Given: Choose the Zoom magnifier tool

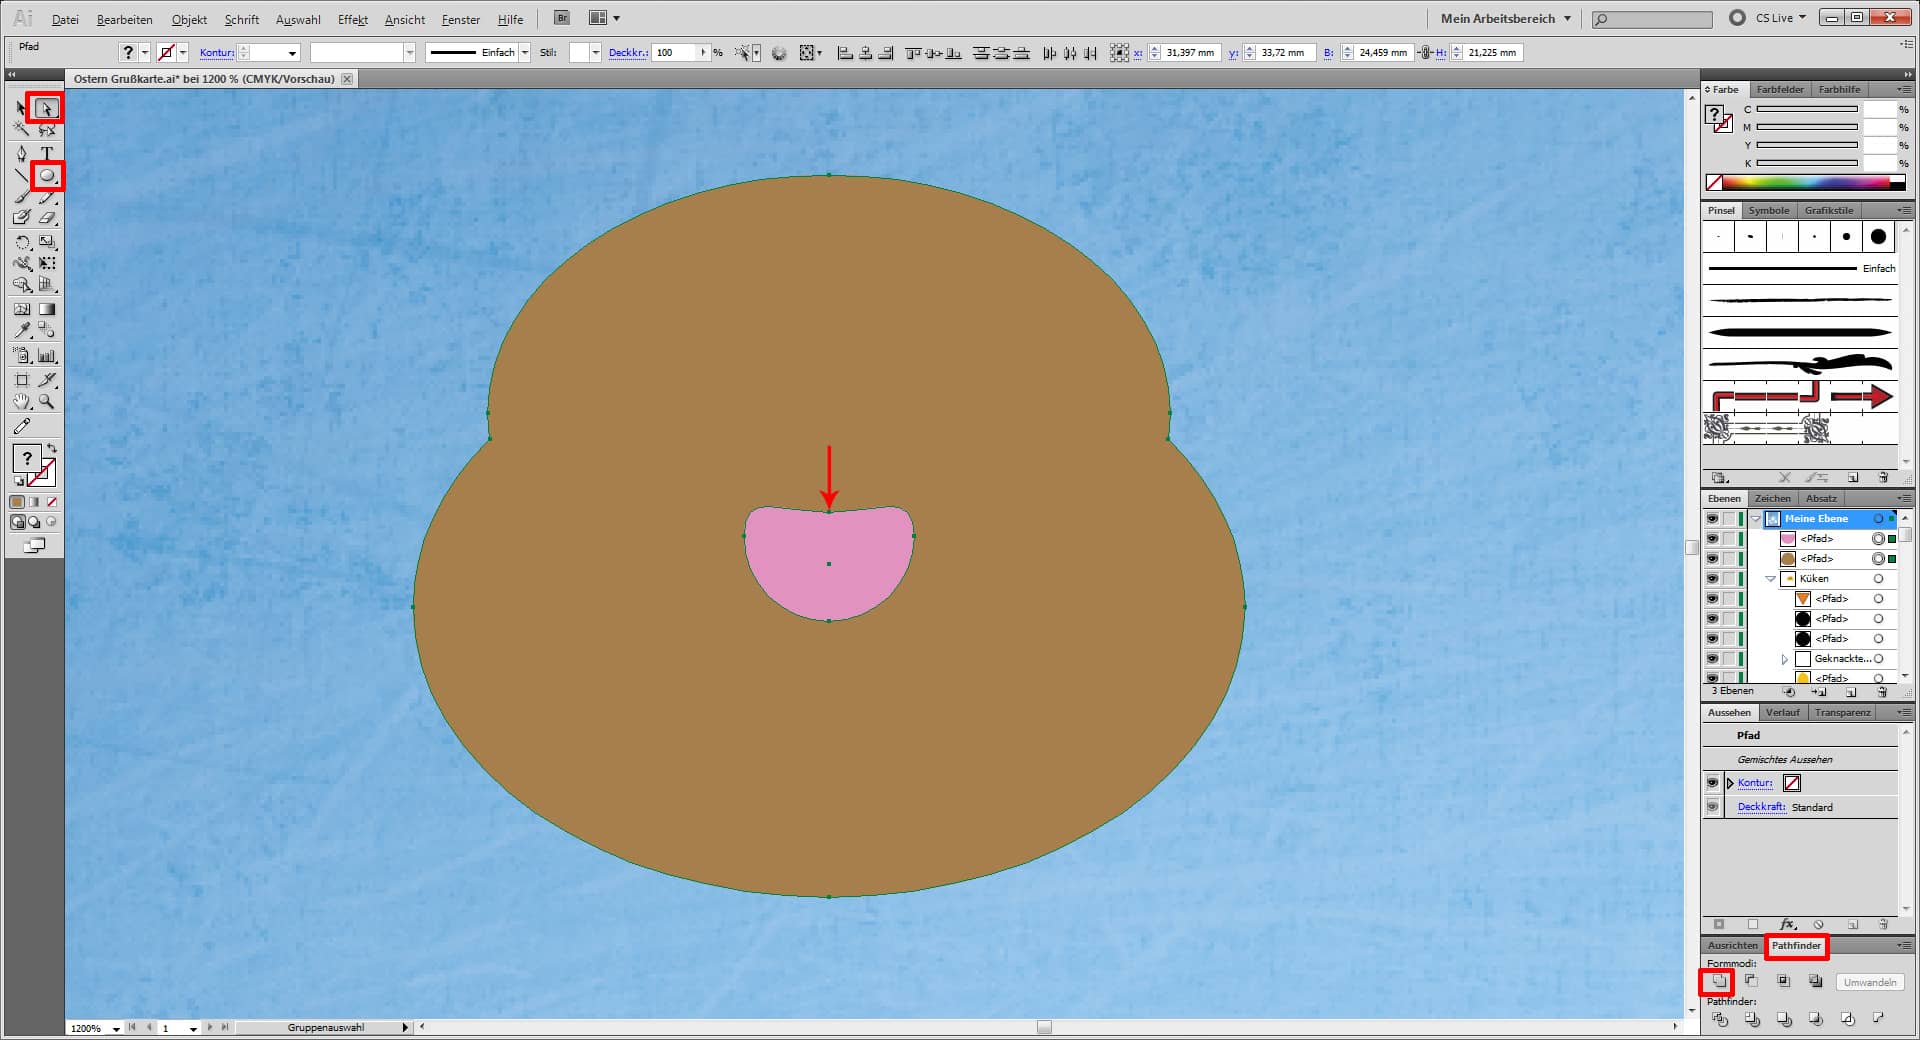Looking at the screenshot, I should pyautogui.click(x=46, y=402).
